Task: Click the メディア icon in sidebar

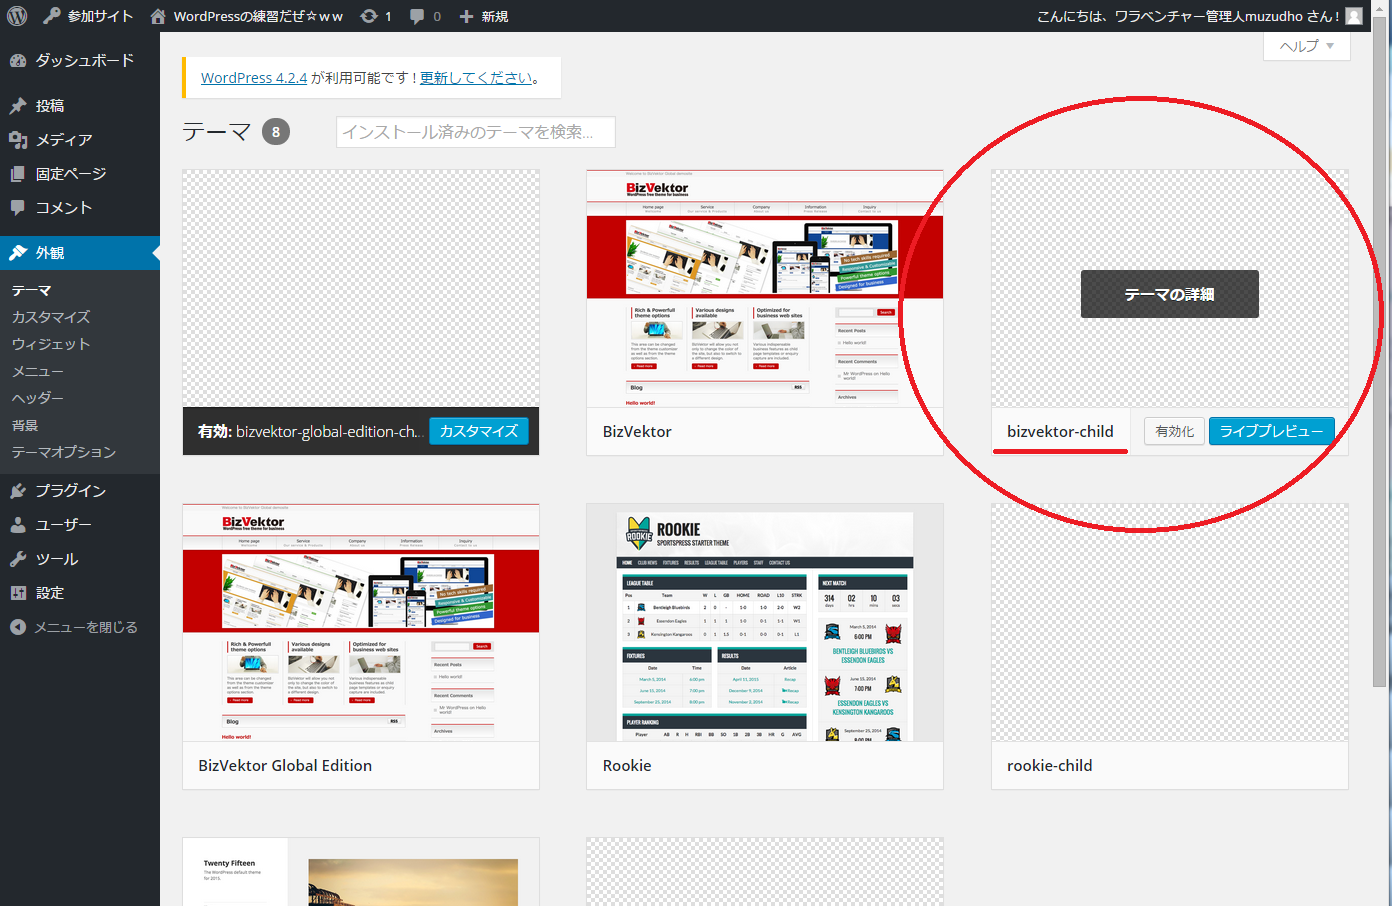Action: click(x=18, y=140)
